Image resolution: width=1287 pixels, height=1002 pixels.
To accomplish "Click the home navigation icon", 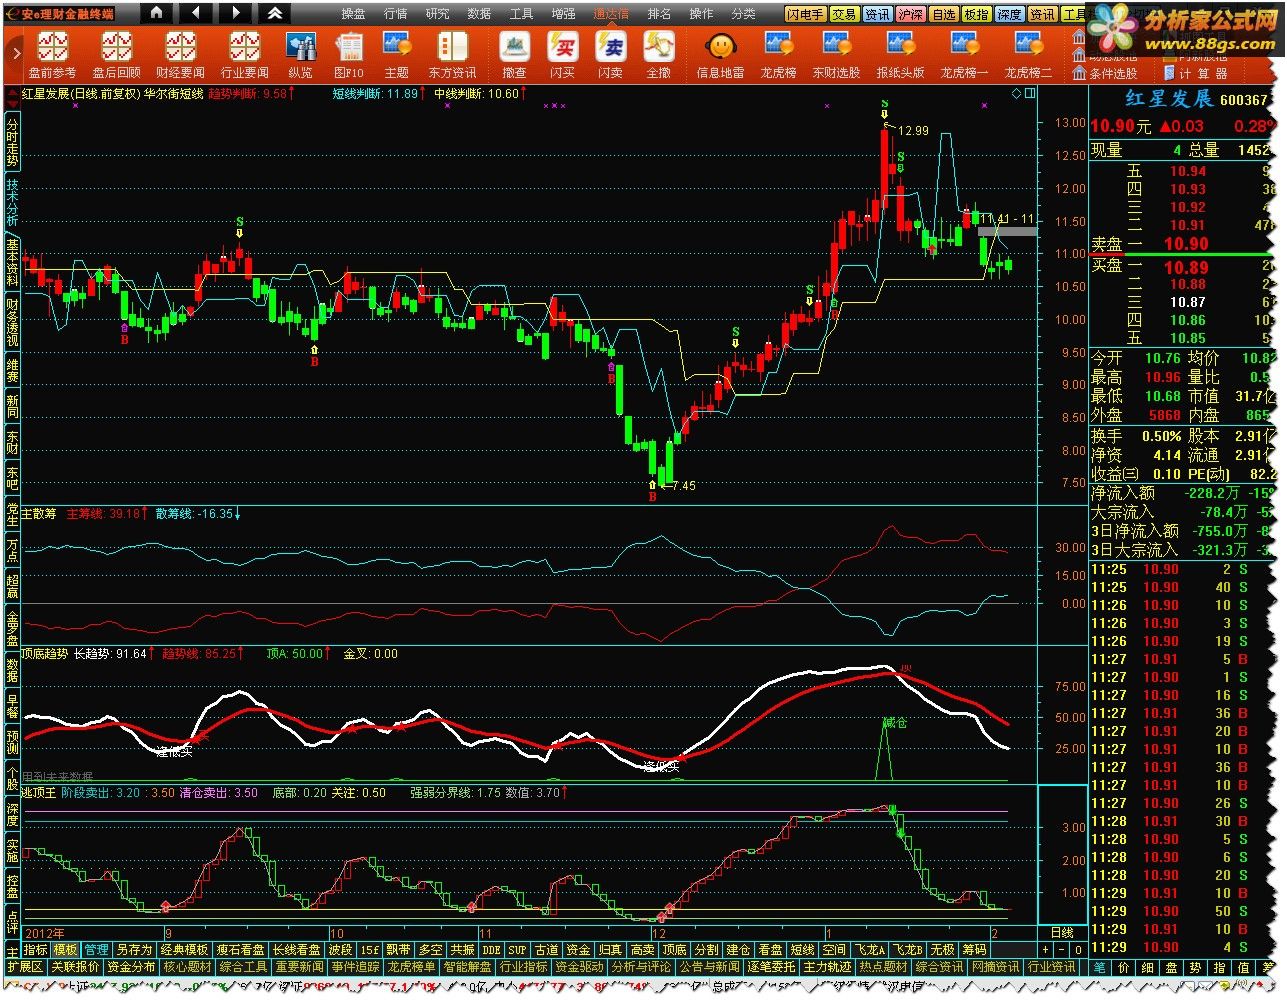I will point(156,13).
